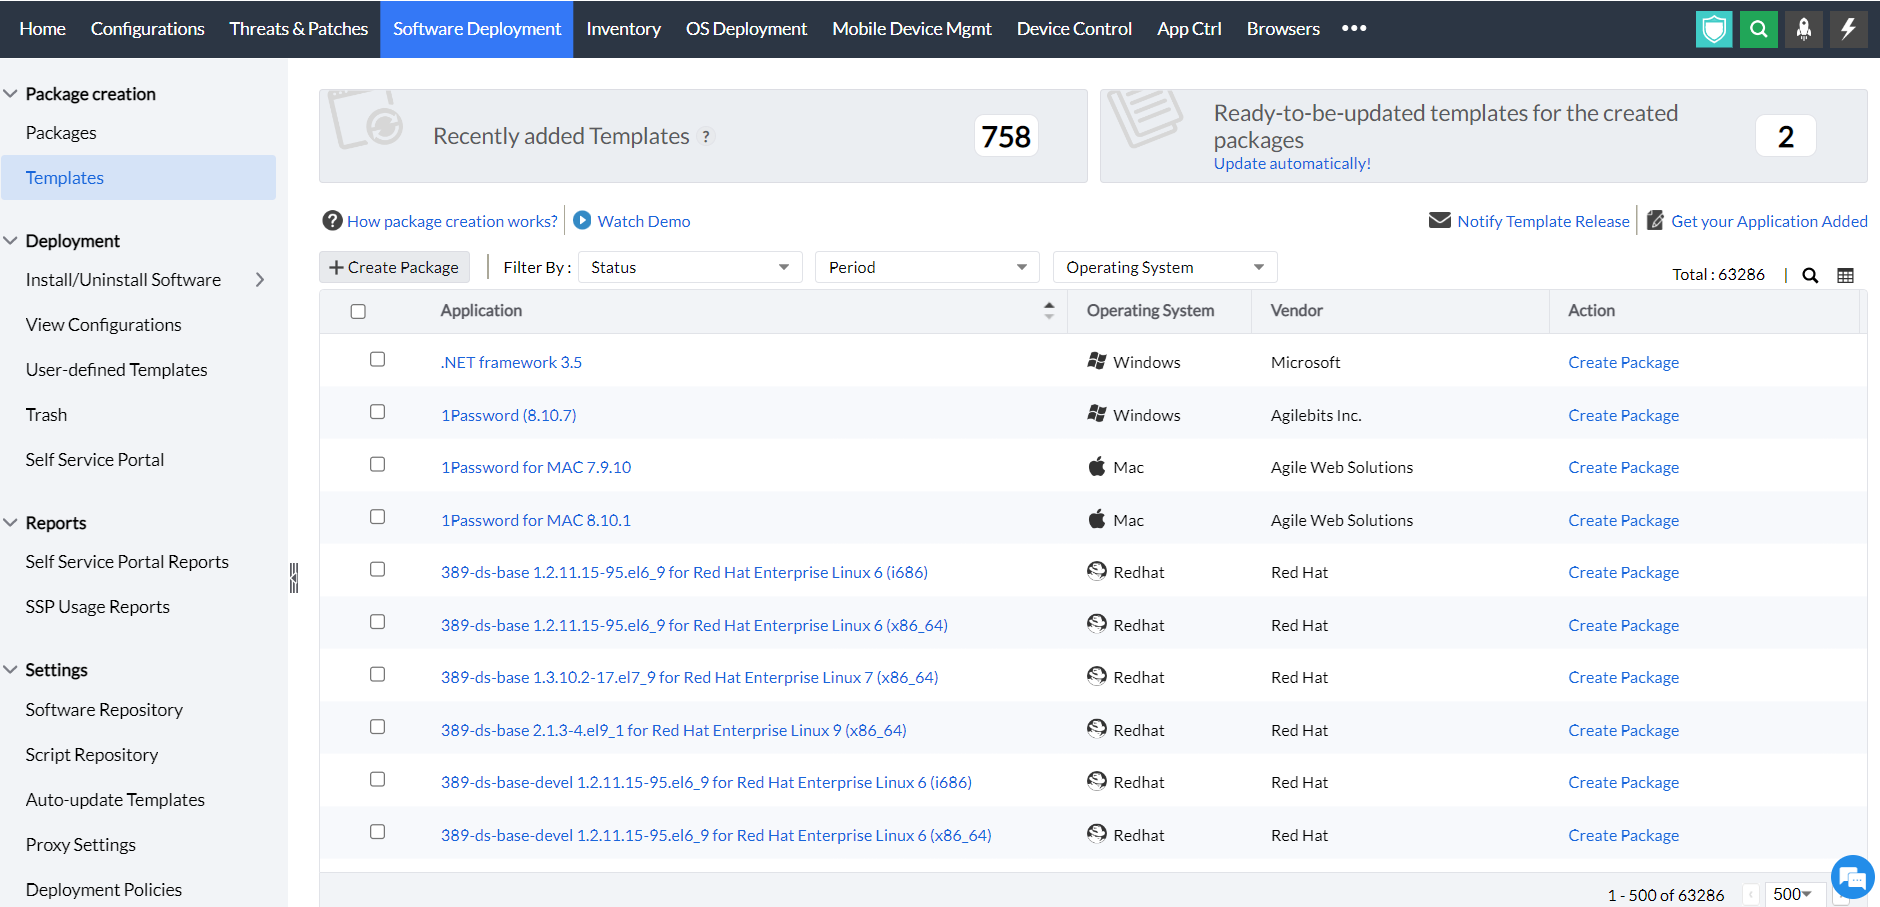Viewport: 1880px width, 907px height.
Task: Open Threats & Patches tab
Action: point(299,29)
